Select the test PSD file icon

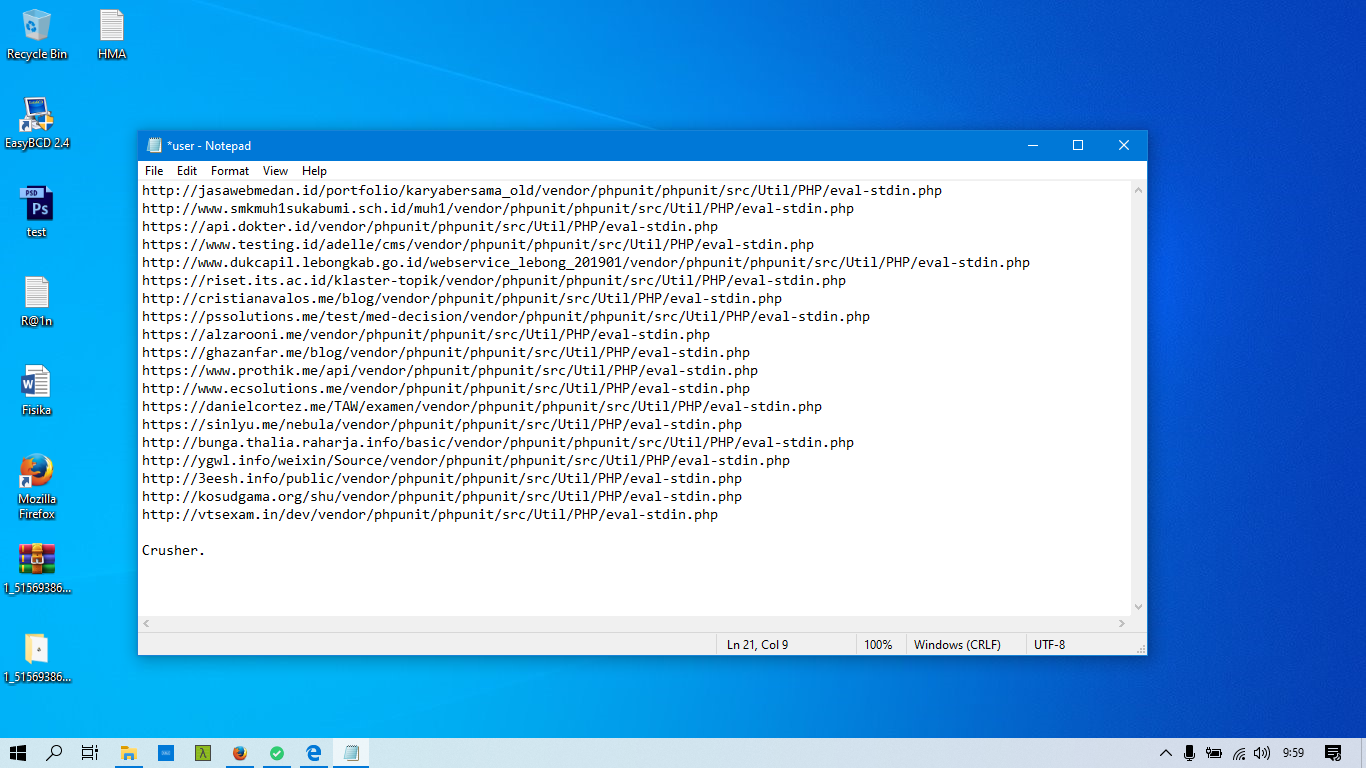(37, 212)
